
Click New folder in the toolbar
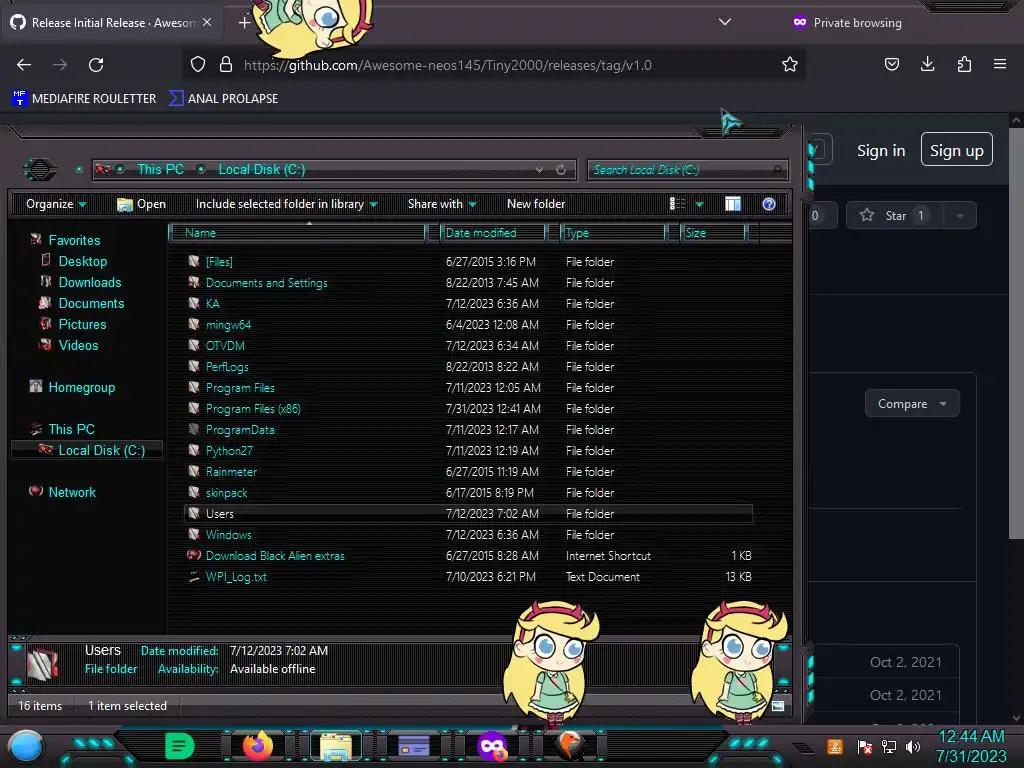(536, 204)
